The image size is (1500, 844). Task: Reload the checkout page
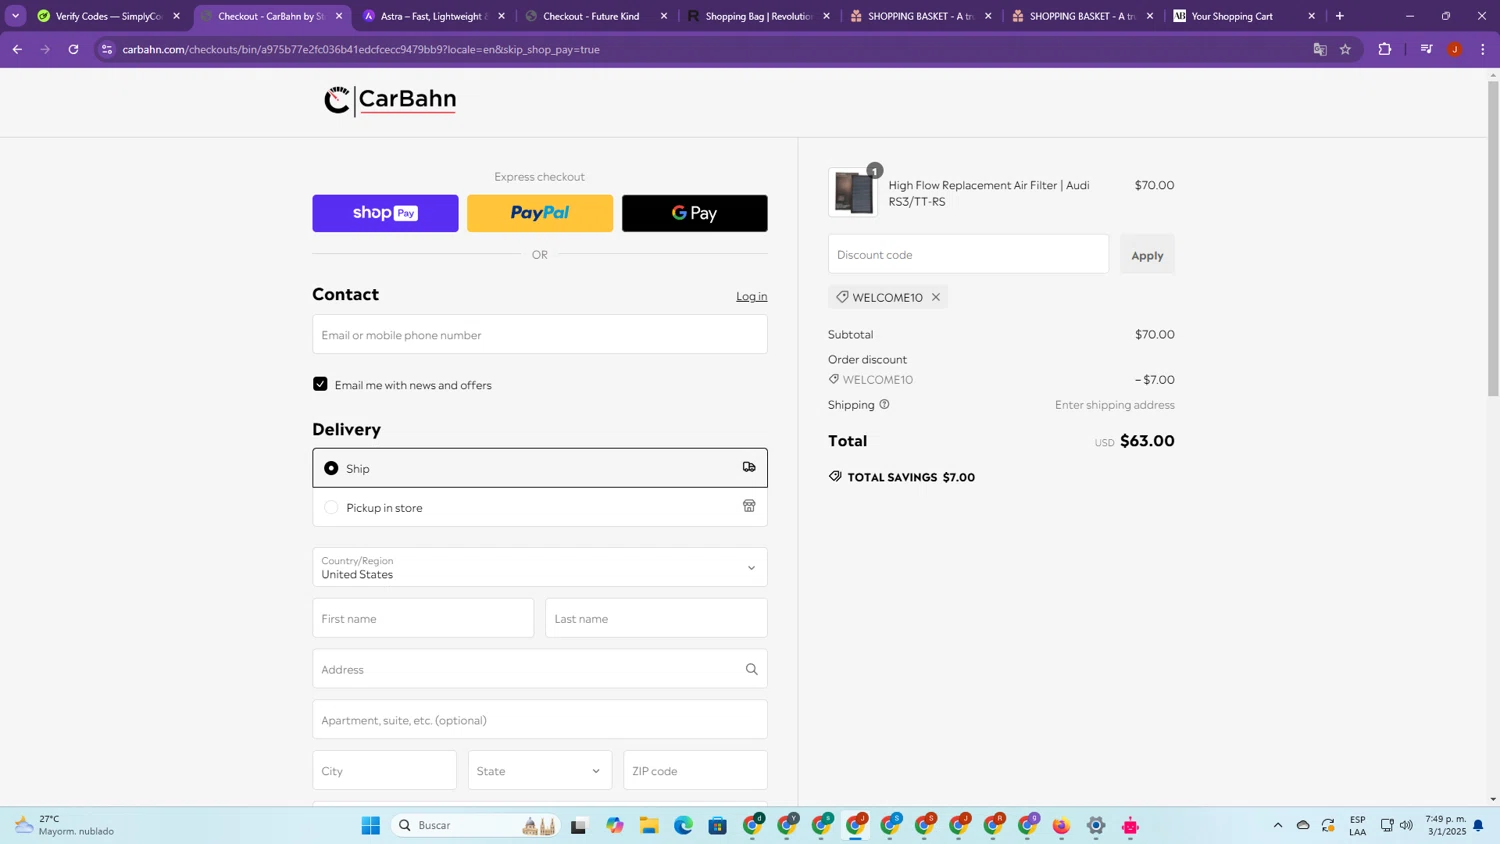(73, 49)
